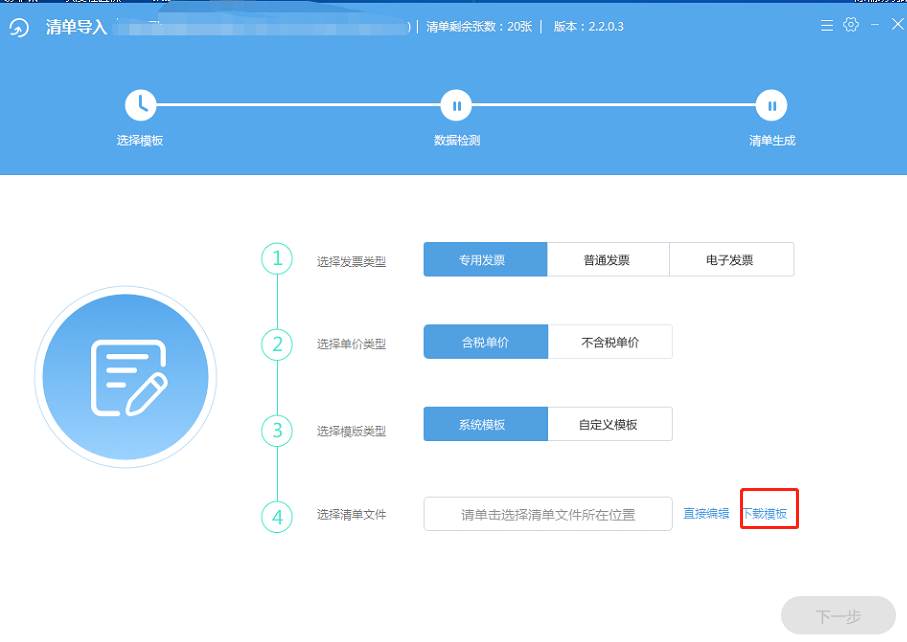Open the hamburger menu in title bar
907x642 pixels.
(x=826, y=25)
